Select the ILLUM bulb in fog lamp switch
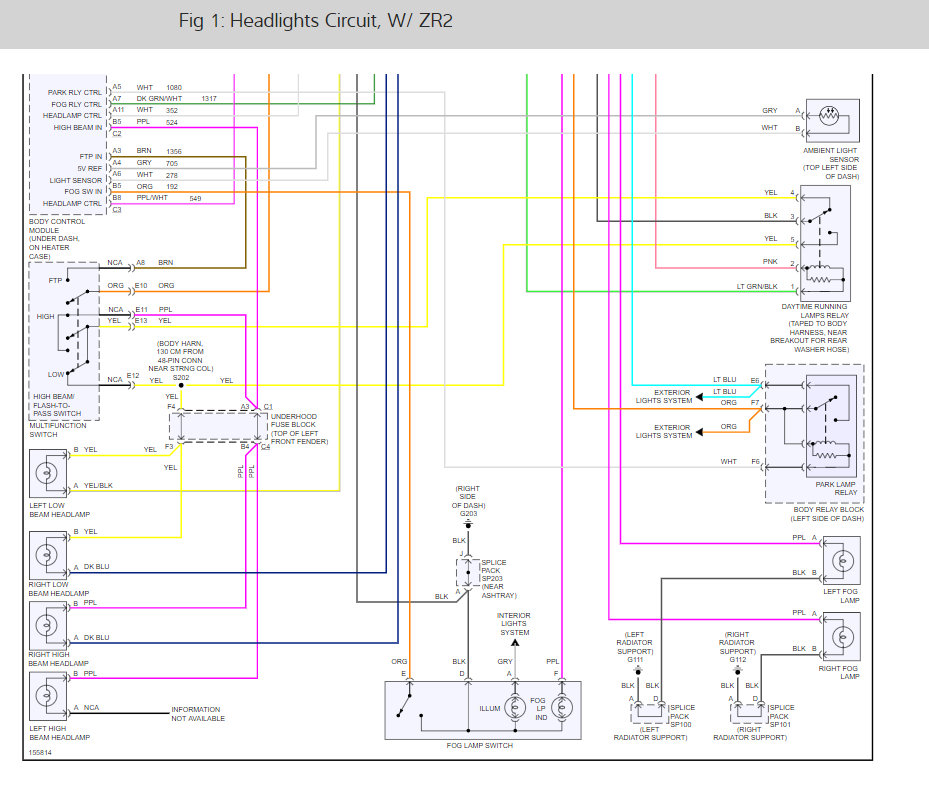Image resolution: width=929 pixels, height=787 pixels. click(x=515, y=708)
